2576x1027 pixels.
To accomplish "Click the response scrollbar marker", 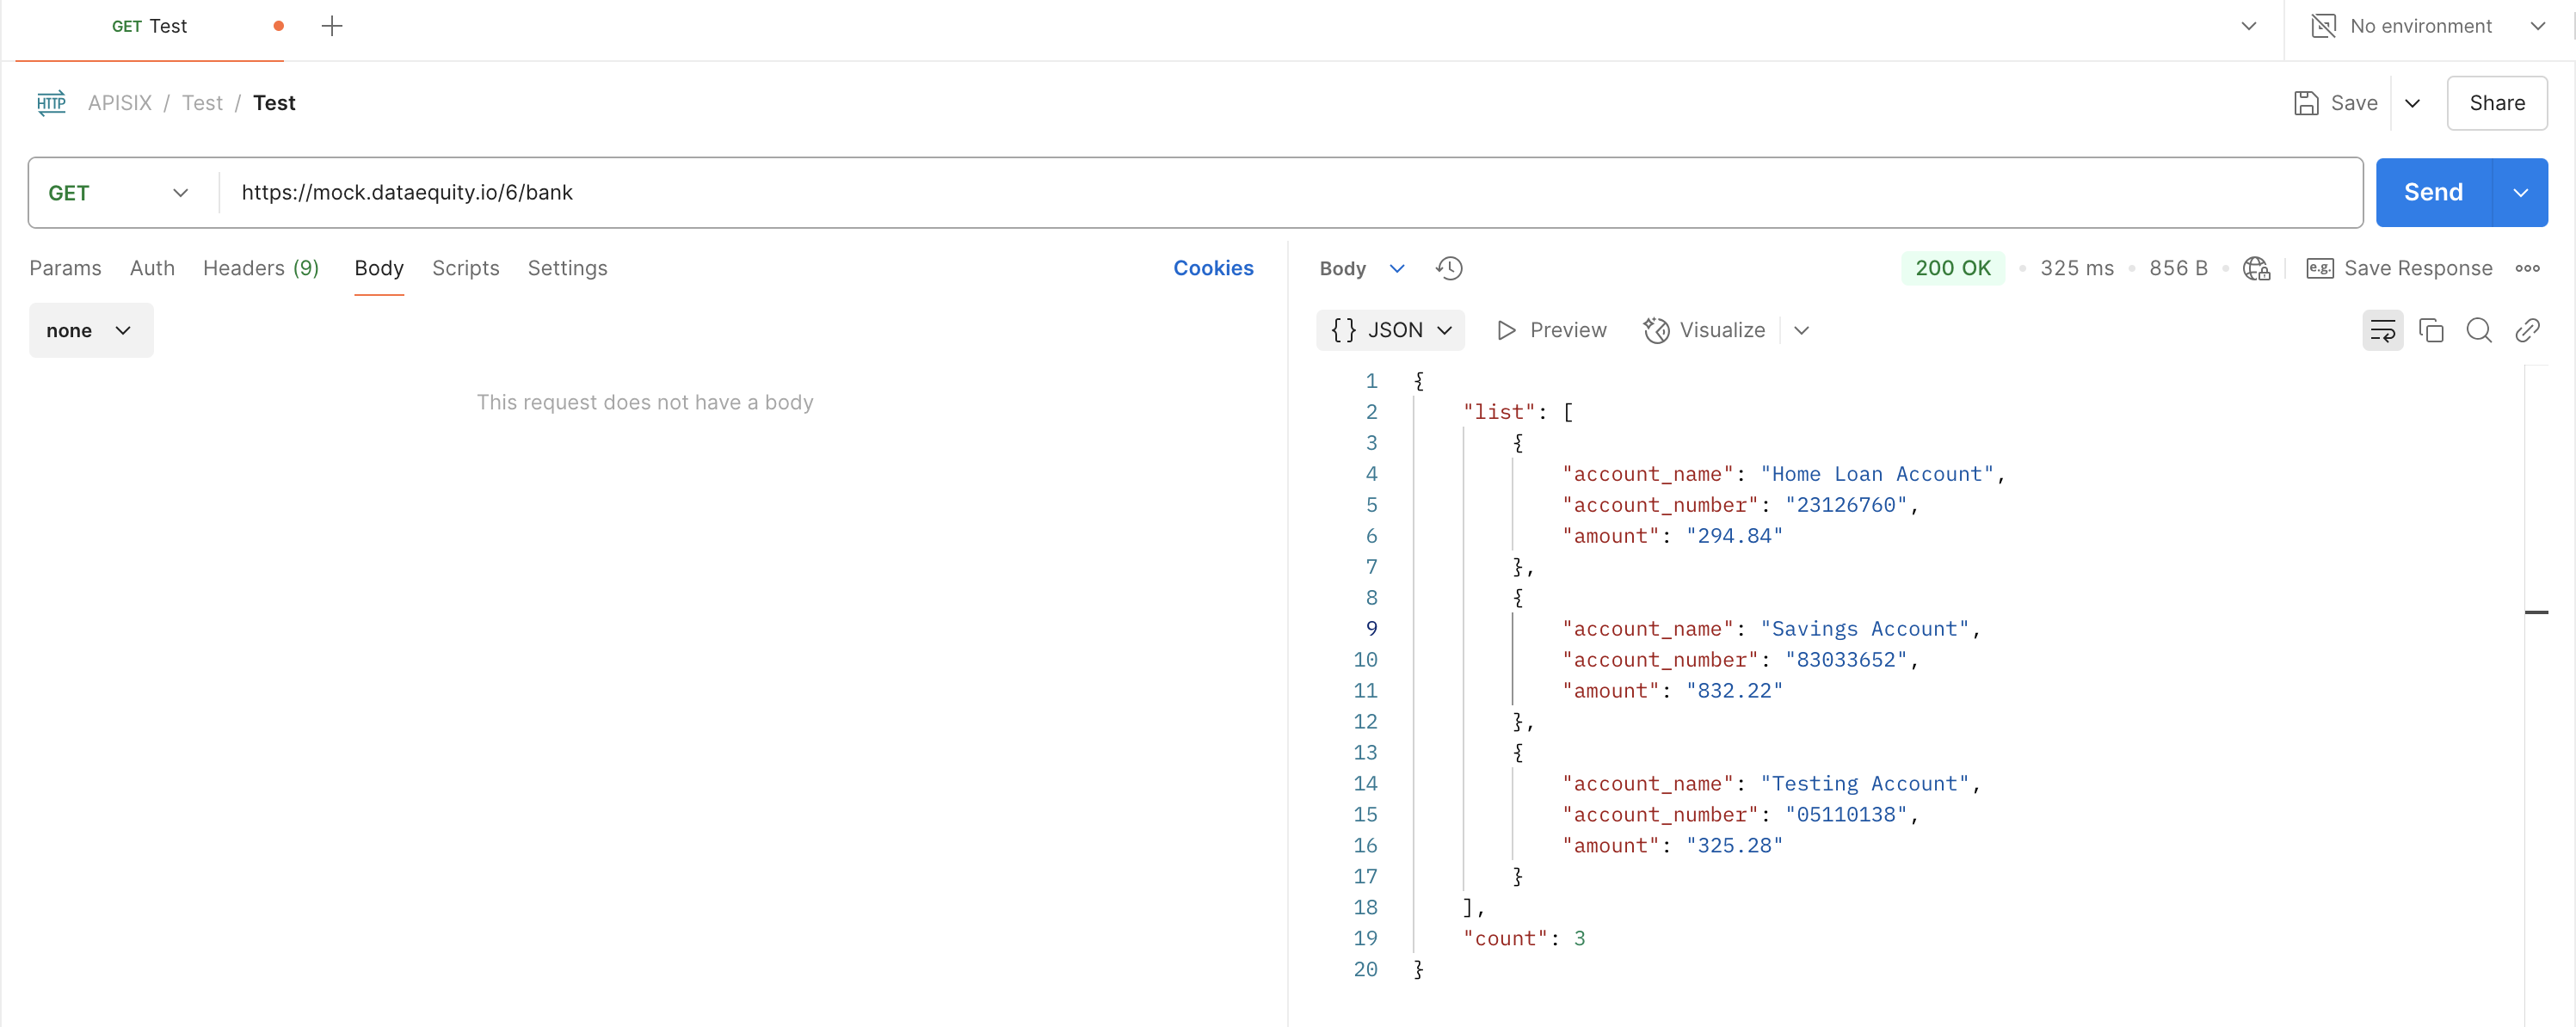I will pyautogui.click(x=2536, y=612).
